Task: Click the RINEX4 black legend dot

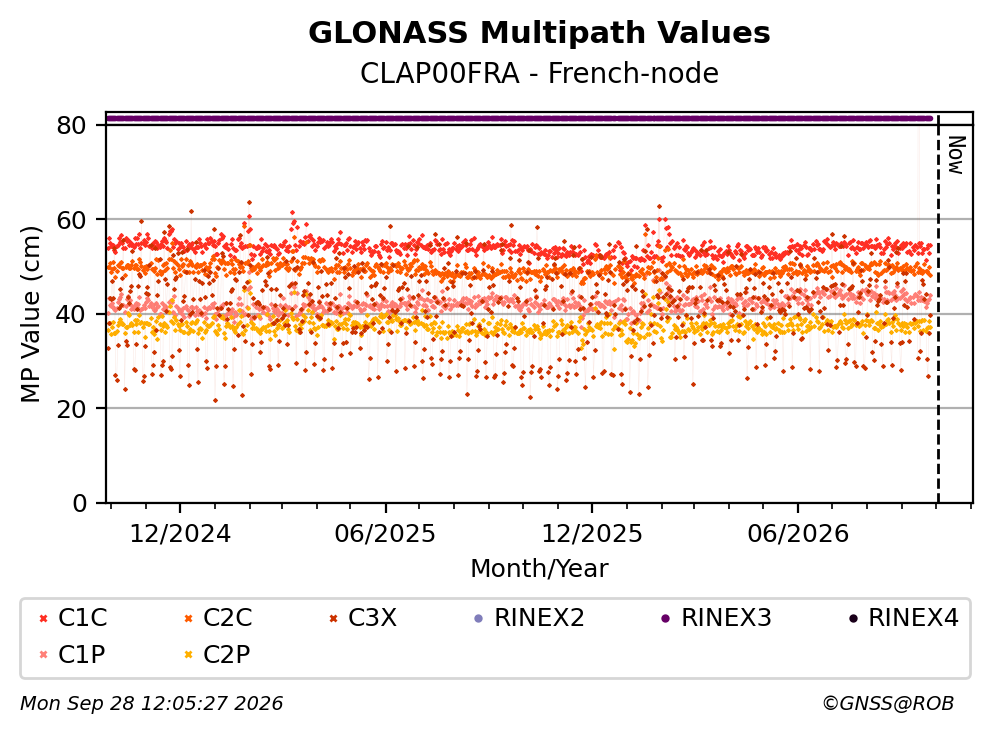Action: (853, 618)
